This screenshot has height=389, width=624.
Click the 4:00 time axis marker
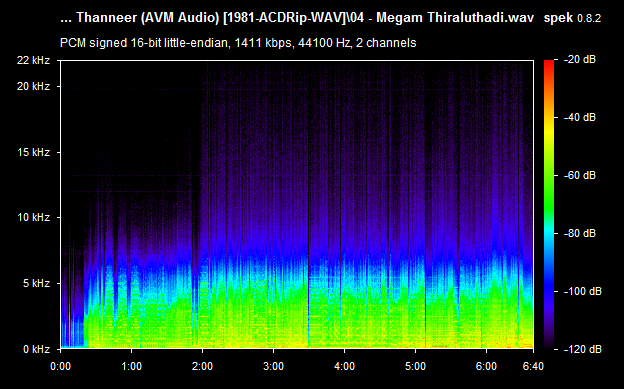point(344,366)
